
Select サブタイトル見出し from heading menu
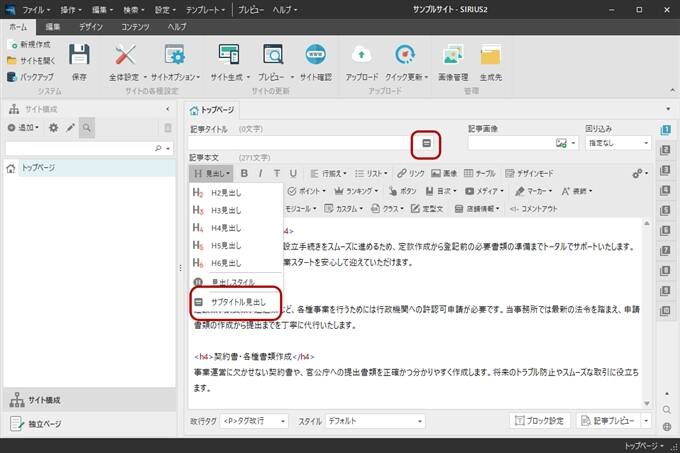[x=239, y=301]
